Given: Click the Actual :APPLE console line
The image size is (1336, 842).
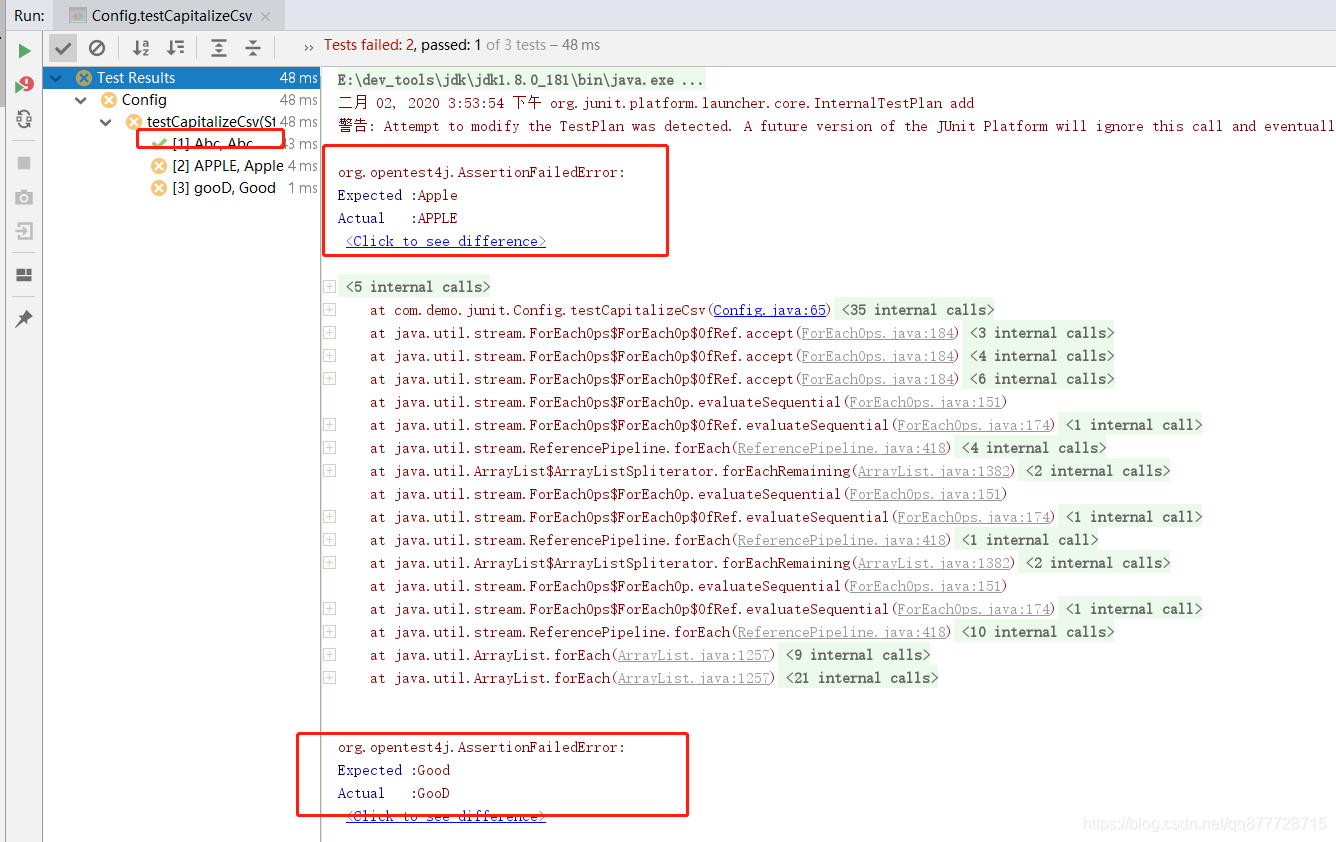Looking at the screenshot, I should (398, 218).
